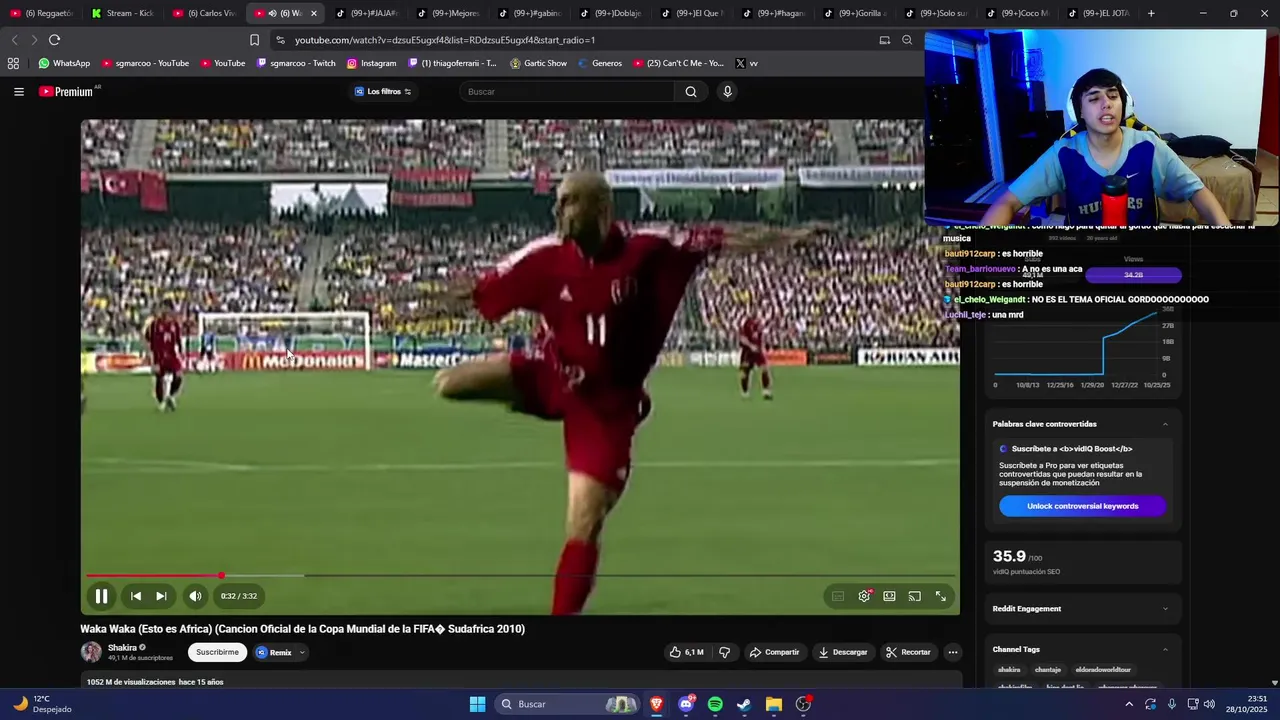Screen dimensions: 1280x720
Task: Run search with the magnifier button
Action: [691, 91]
